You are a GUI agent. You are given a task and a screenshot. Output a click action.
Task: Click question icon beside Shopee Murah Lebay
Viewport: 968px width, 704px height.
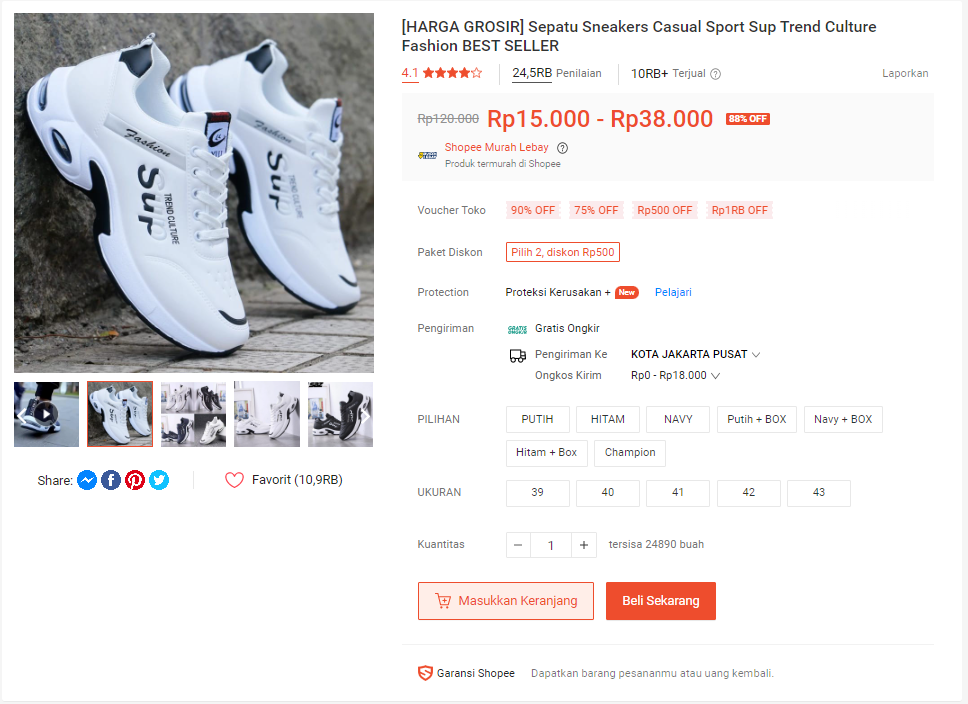coord(562,148)
